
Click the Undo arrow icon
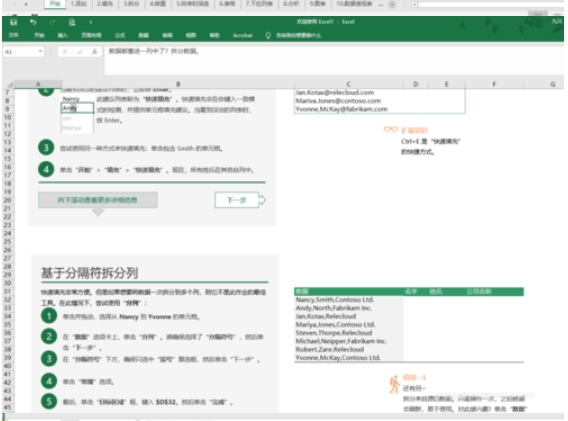point(33,22)
